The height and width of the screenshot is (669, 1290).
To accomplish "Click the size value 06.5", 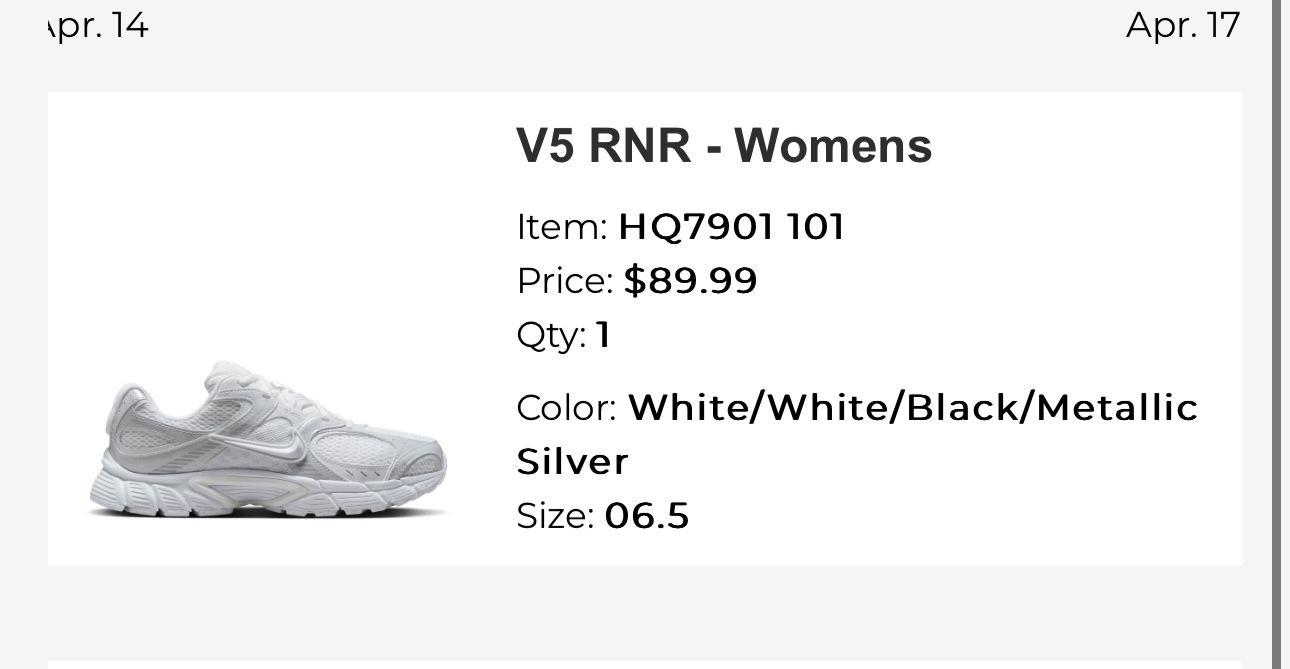I will pos(647,516).
